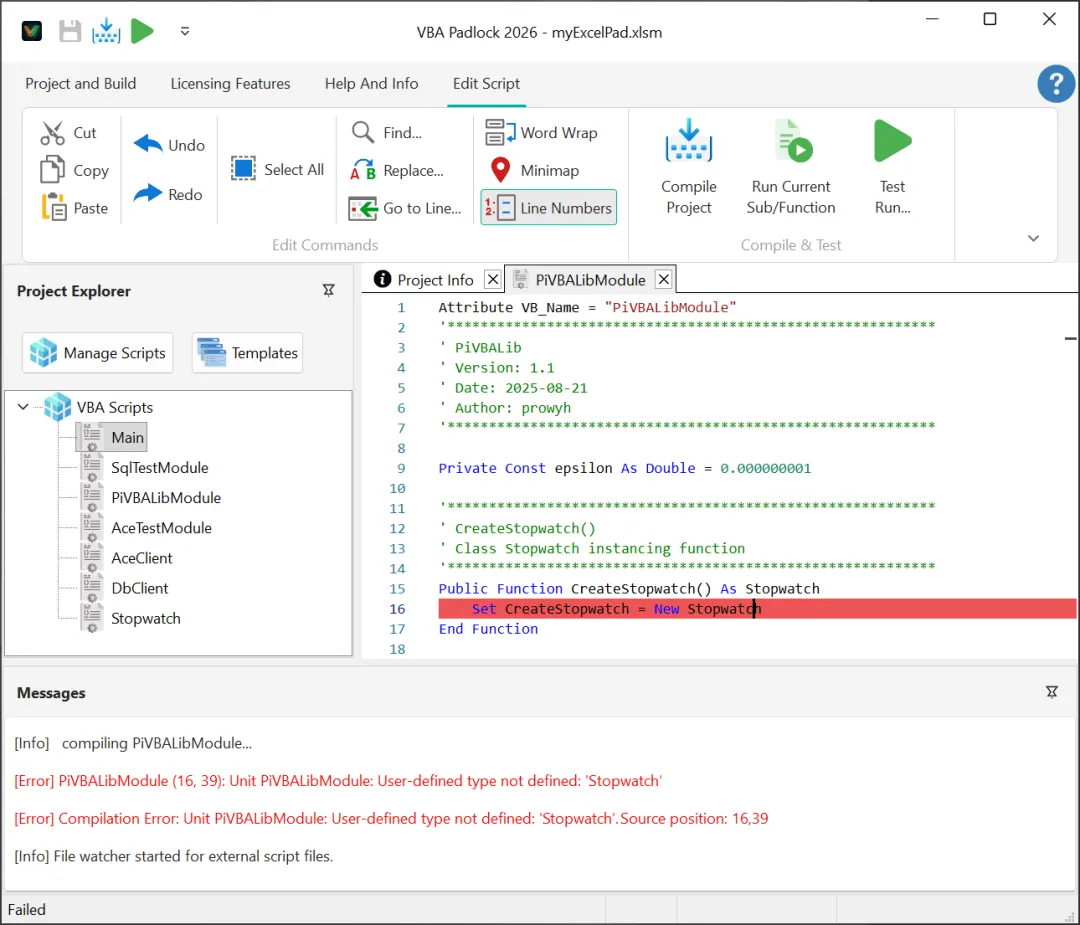Click the Author: prowyh comment line
Viewport: 1080px width, 925px height.
coord(505,408)
